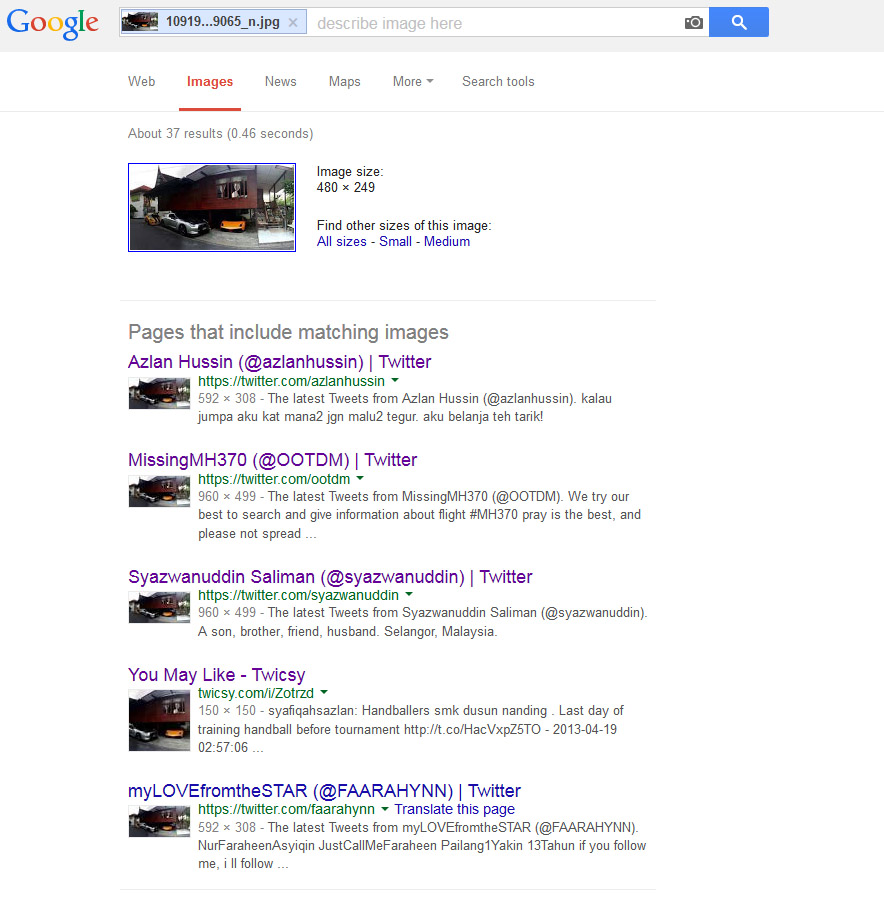The height and width of the screenshot is (898, 884).
Task: Expand dropdown arrow beside ootdm URL
Action: click(360, 478)
